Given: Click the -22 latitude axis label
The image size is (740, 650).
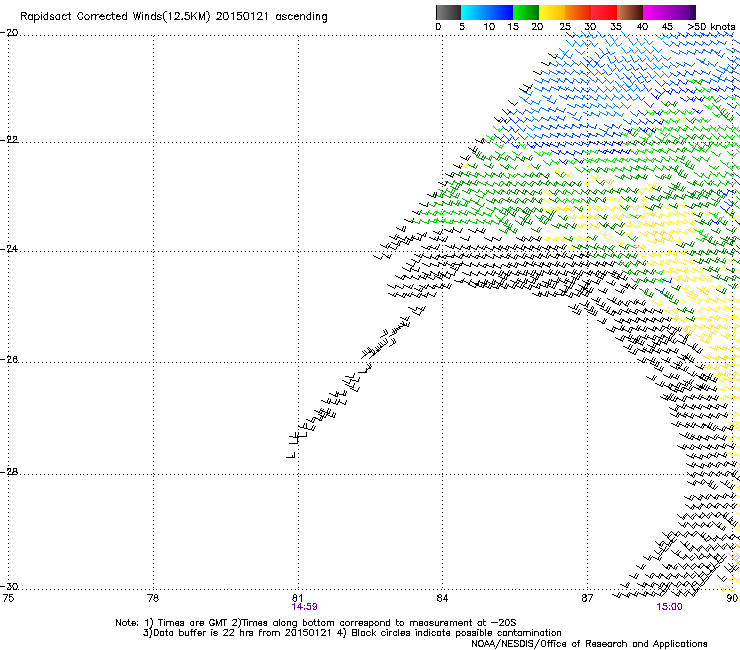Looking at the screenshot, I should click(x=9, y=140).
